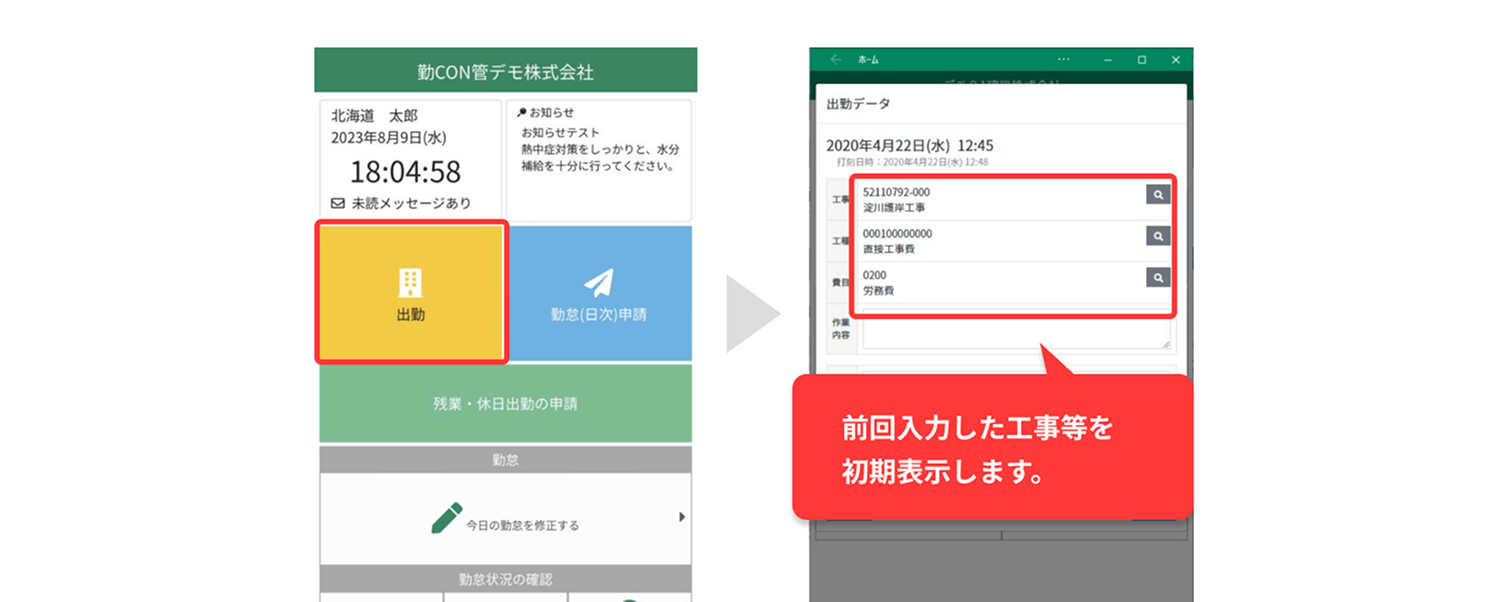Open 残業・休日出勤の申請 green button

(505, 404)
